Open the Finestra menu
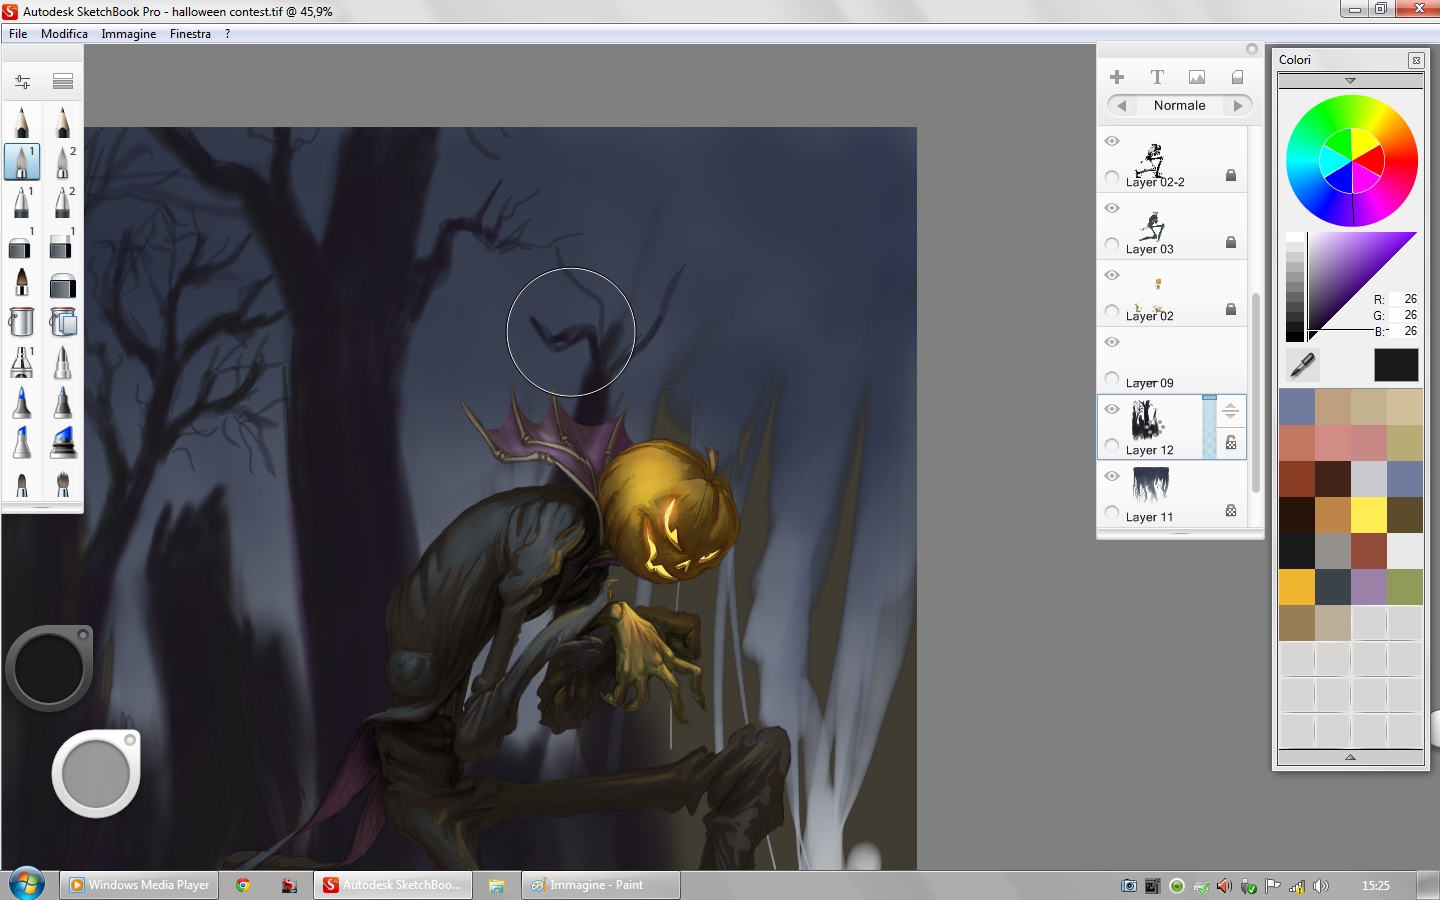The height and width of the screenshot is (900, 1440). [190, 33]
